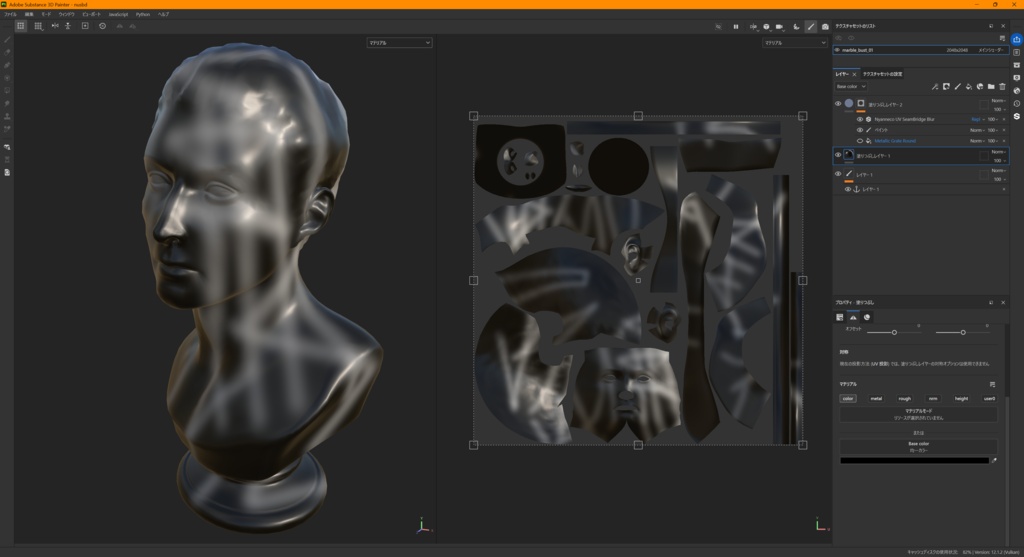Image resolution: width=1024 pixels, height=557 pixels.
Task: Toggle visibility of marble_bust_01 texture set
Action: [x=837, y=50]
